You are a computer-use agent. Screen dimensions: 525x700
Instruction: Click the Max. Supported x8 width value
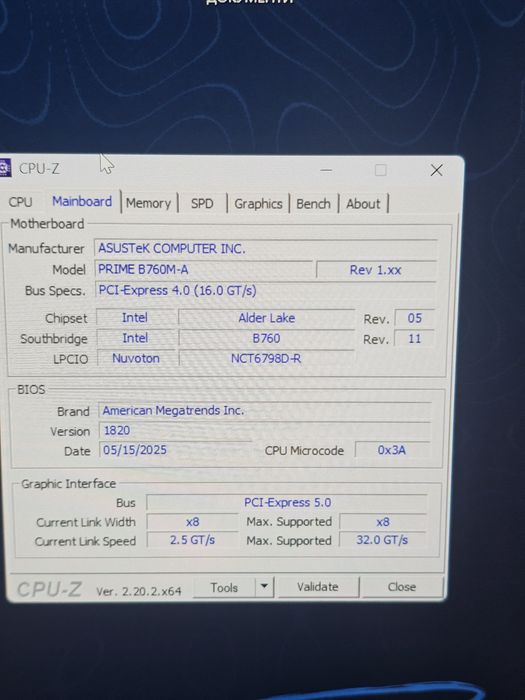[x=383, y=522]
